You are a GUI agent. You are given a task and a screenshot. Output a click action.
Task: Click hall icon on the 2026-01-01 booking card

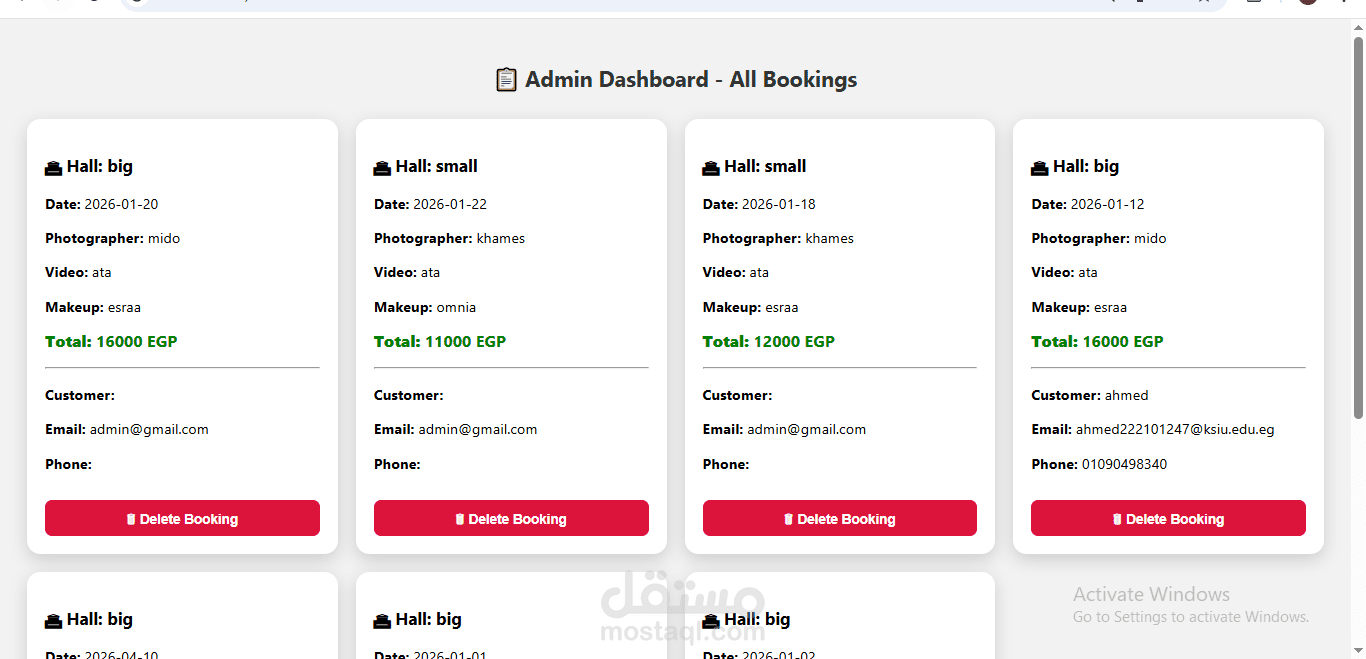click(382, 621)
